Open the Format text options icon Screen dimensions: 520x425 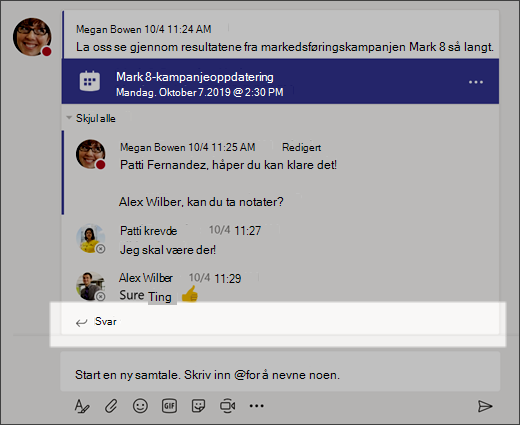tap(82, 406)
